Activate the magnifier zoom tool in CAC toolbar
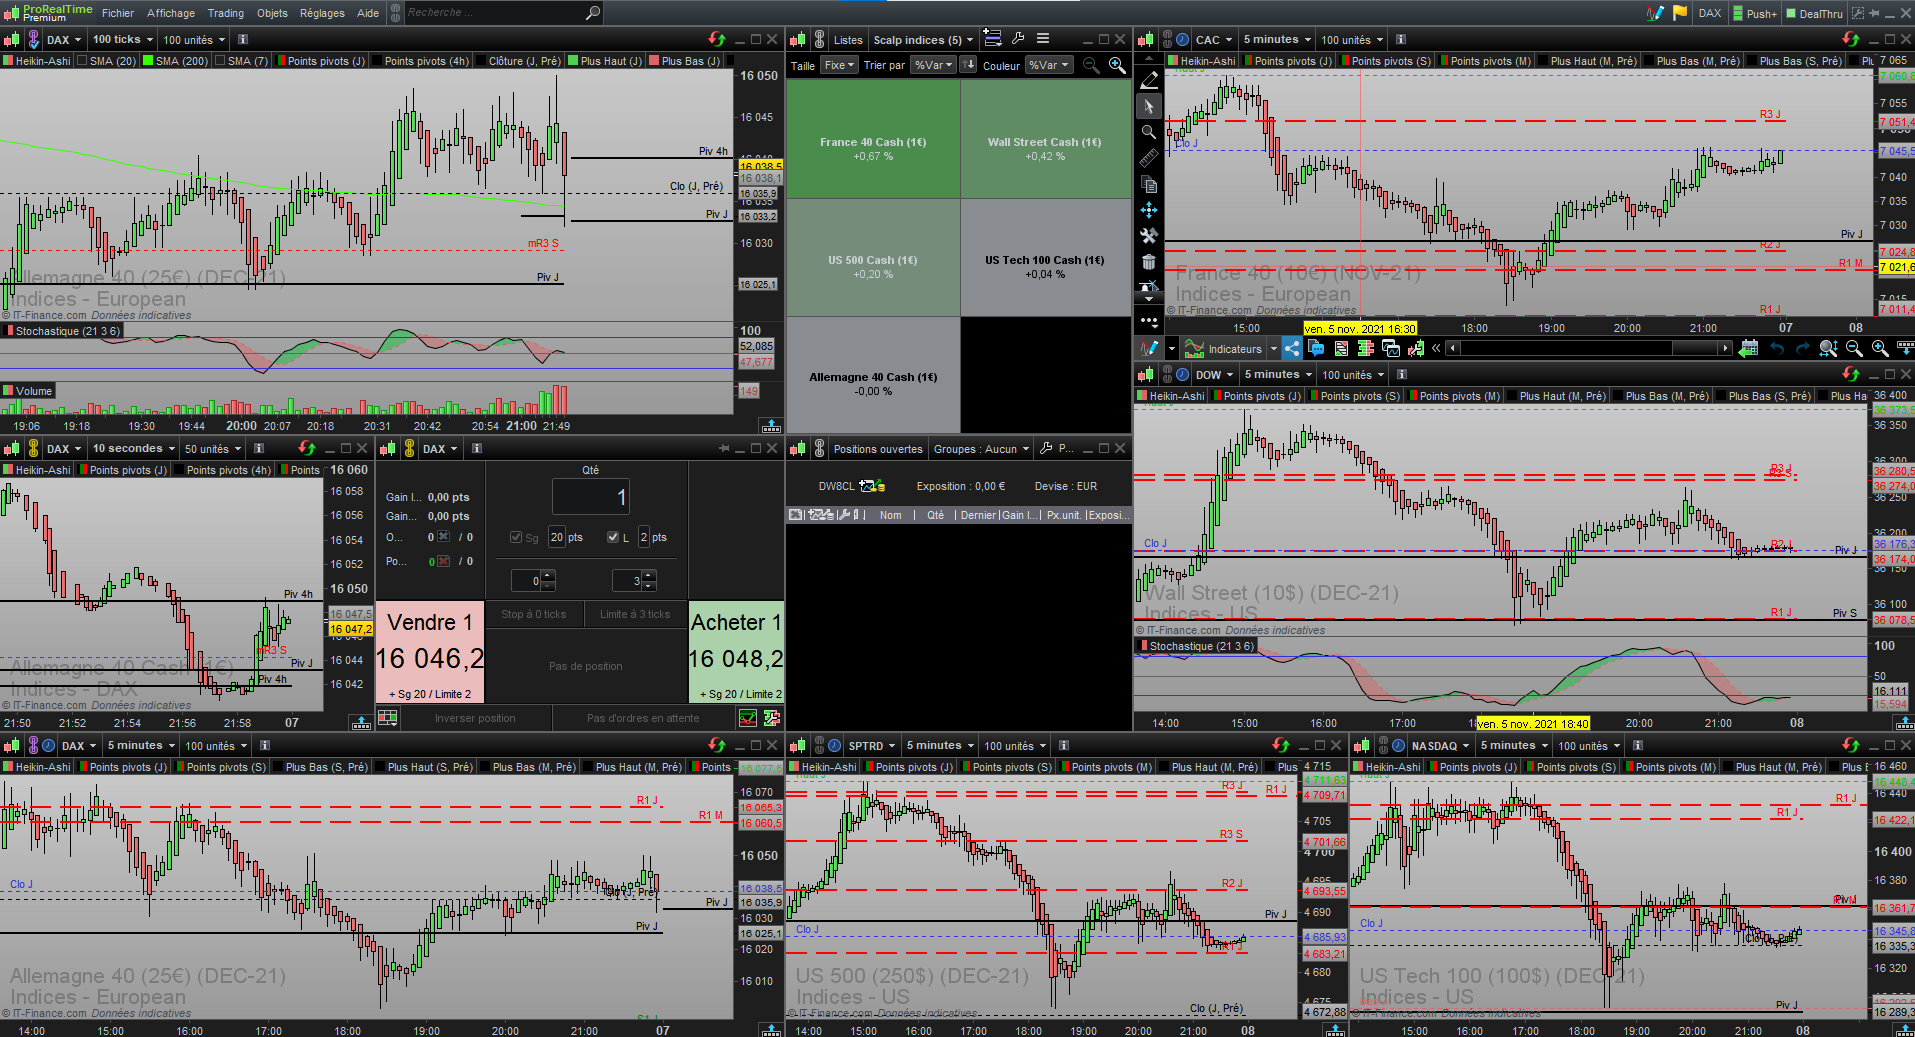This screenshot has height=1037, width=1915. pos(1149,132)
